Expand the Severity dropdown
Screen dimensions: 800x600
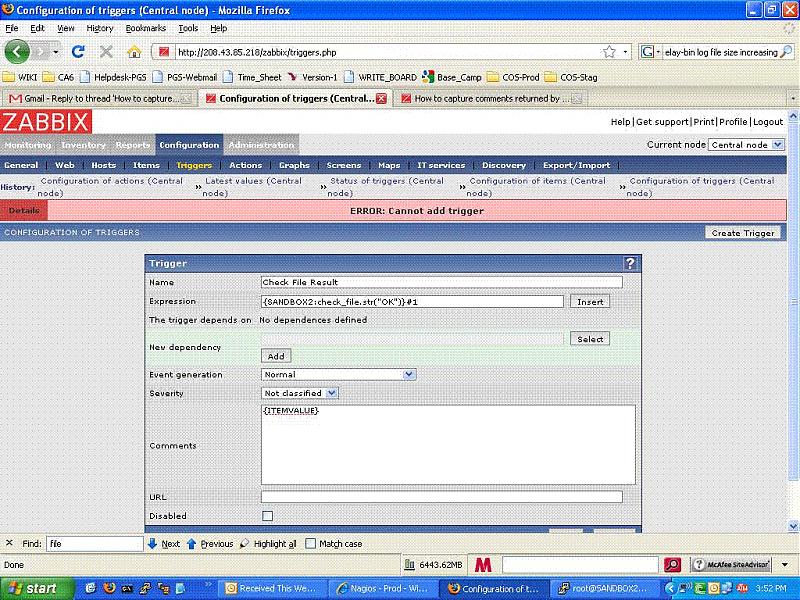click(300, 393)
